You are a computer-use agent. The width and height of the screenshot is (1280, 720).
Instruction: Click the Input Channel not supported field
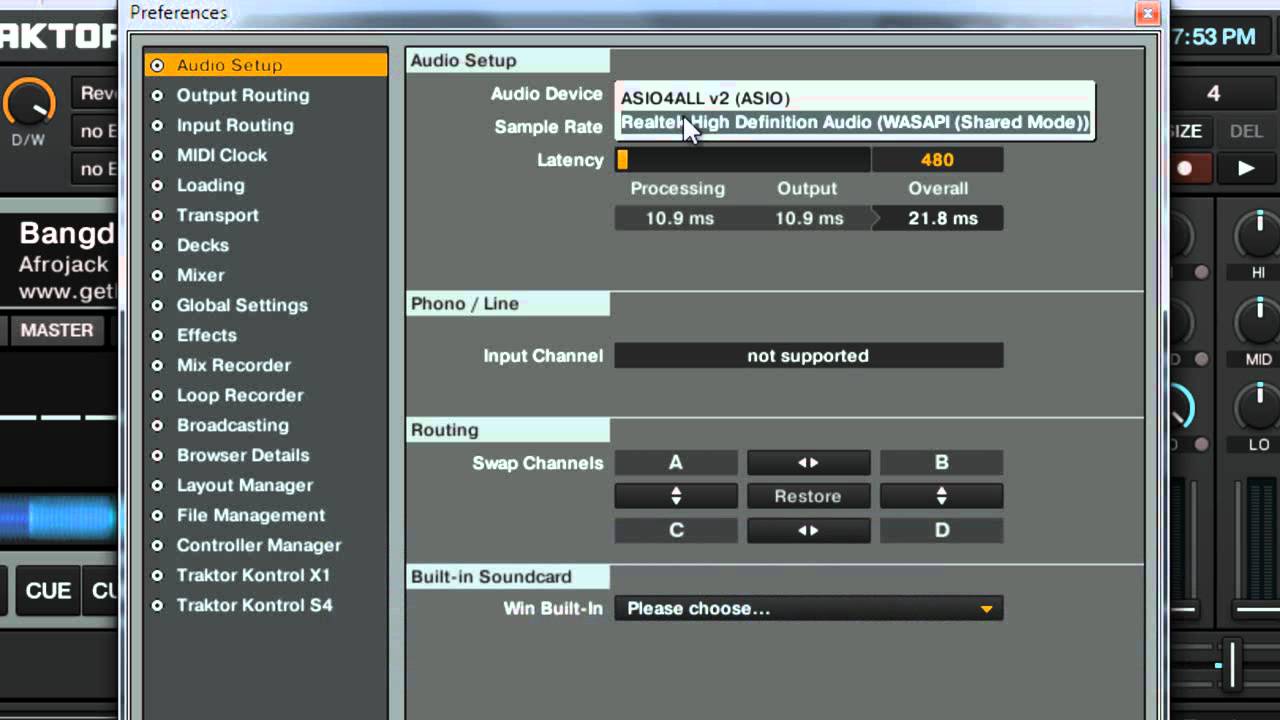click(x=808, y=355)
